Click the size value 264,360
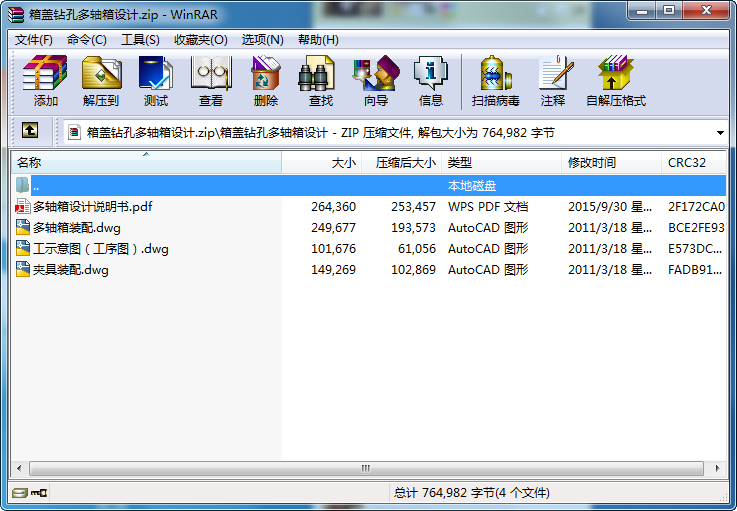Viewport: 737px width, 511px height. tap(333, 207)
